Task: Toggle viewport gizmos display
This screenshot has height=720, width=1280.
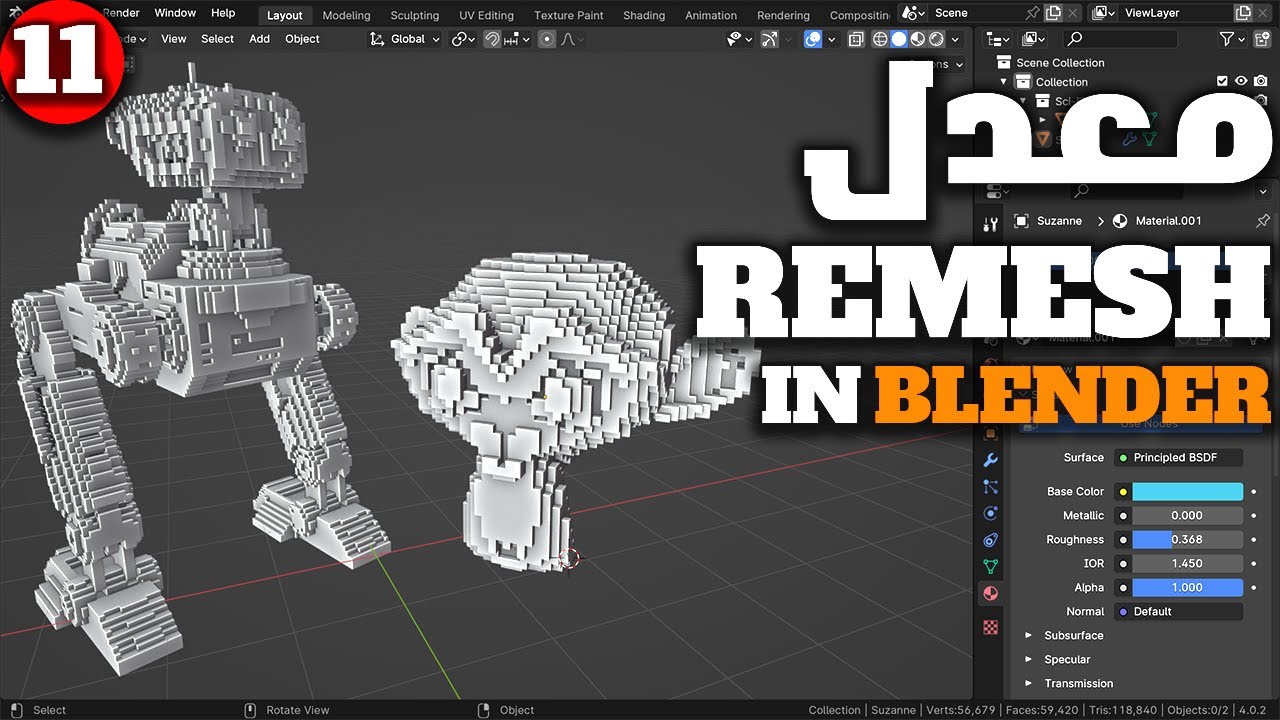Action: click(769, 39)
